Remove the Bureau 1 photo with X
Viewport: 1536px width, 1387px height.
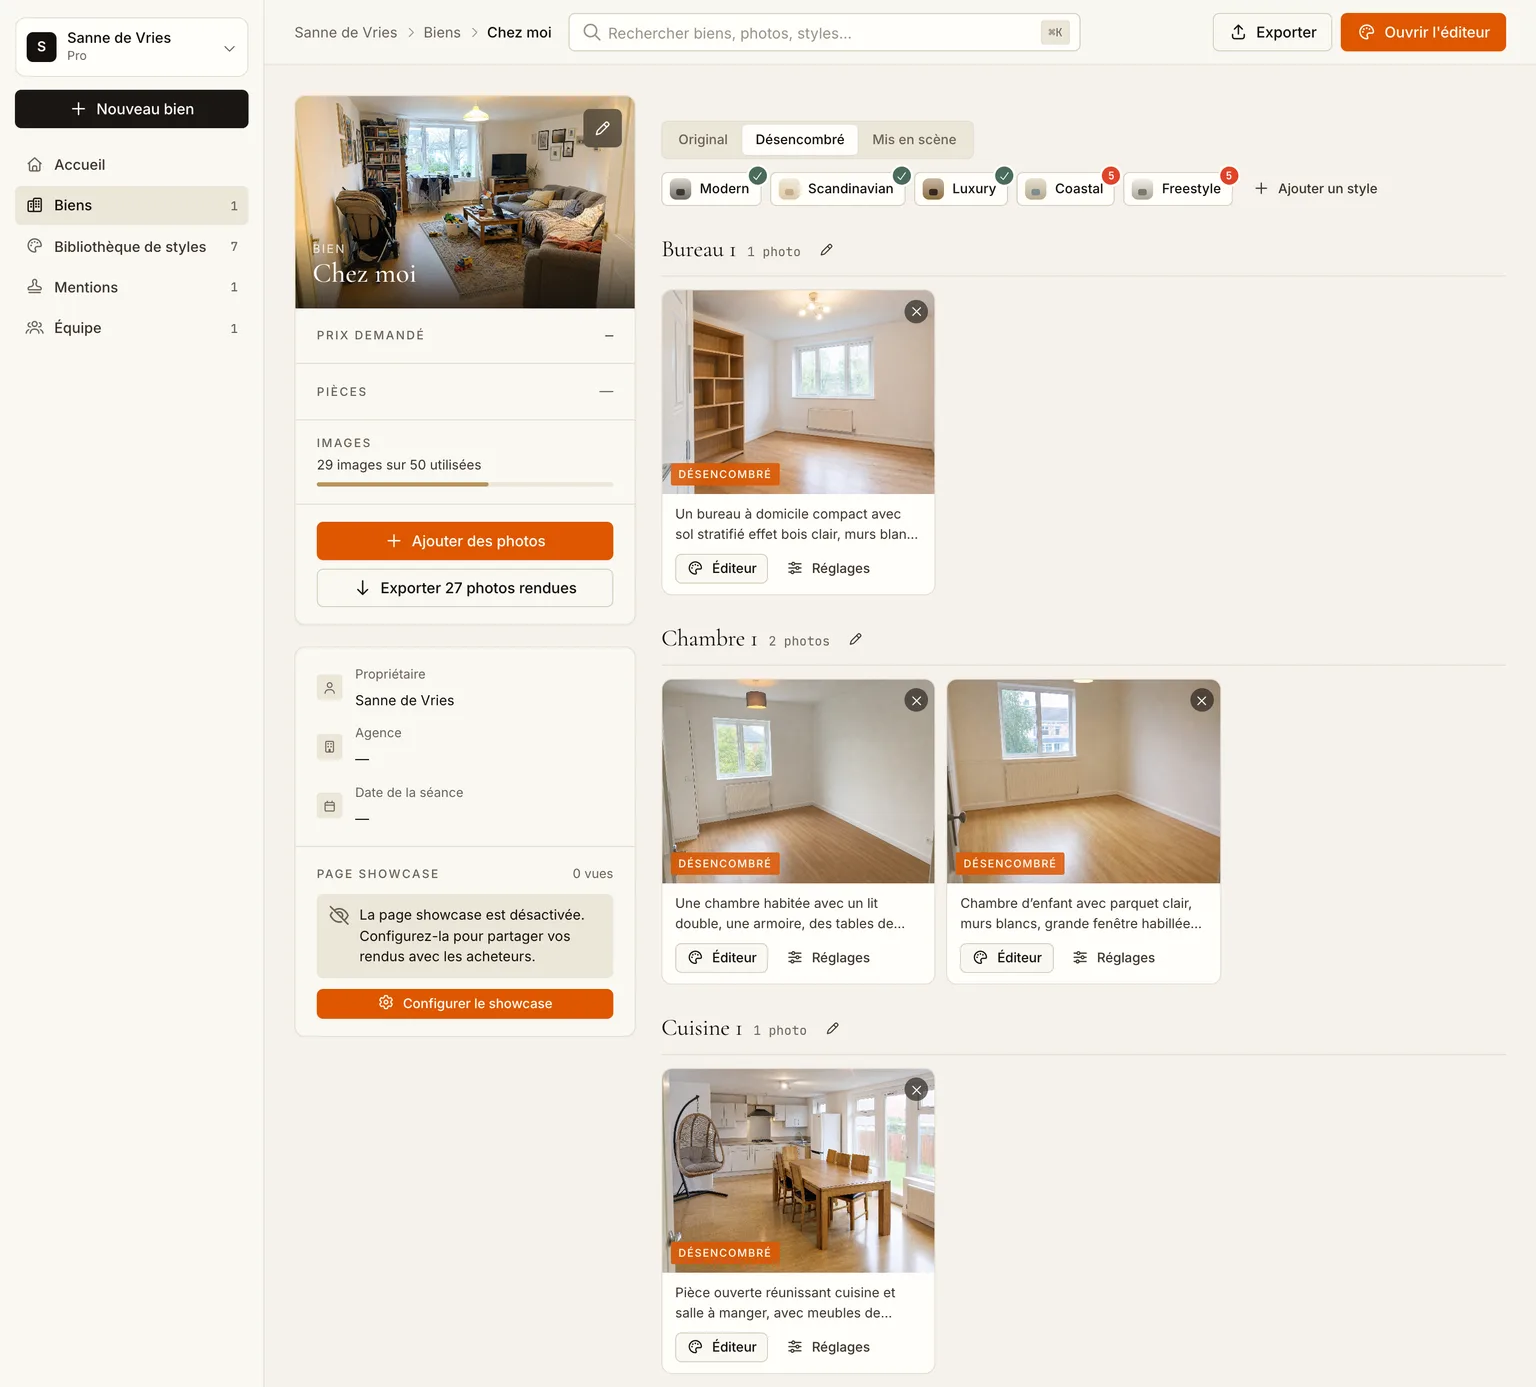[916, 312]
